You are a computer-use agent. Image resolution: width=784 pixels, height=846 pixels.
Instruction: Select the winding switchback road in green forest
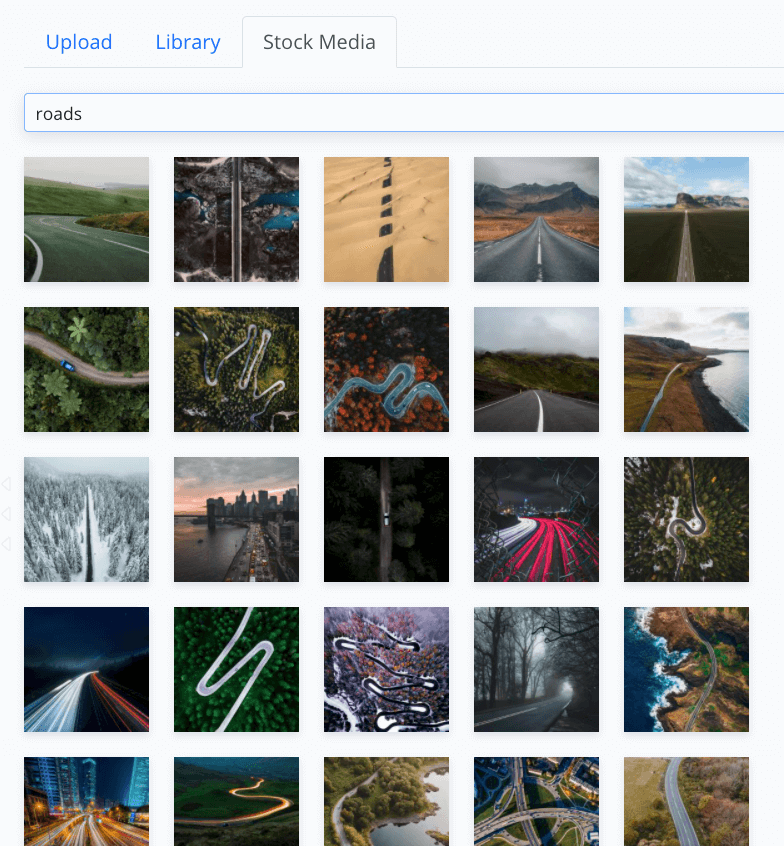pos(236,370)
